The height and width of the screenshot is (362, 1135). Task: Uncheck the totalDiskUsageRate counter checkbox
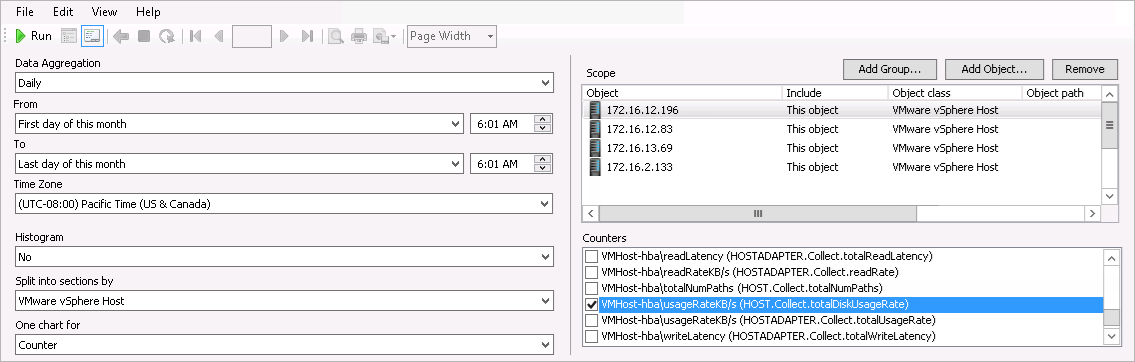591,304
